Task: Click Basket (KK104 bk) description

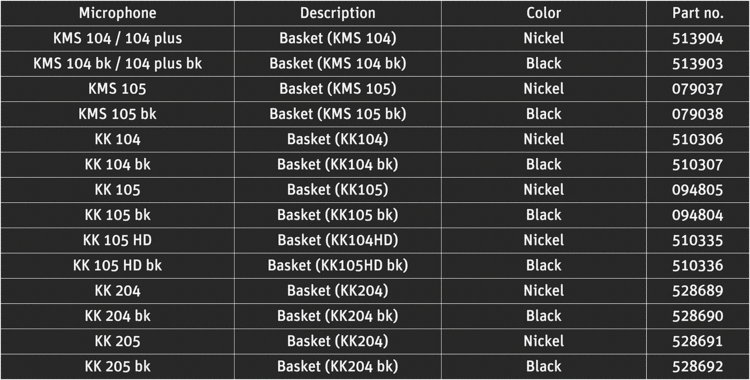Action: coord(338,165)
